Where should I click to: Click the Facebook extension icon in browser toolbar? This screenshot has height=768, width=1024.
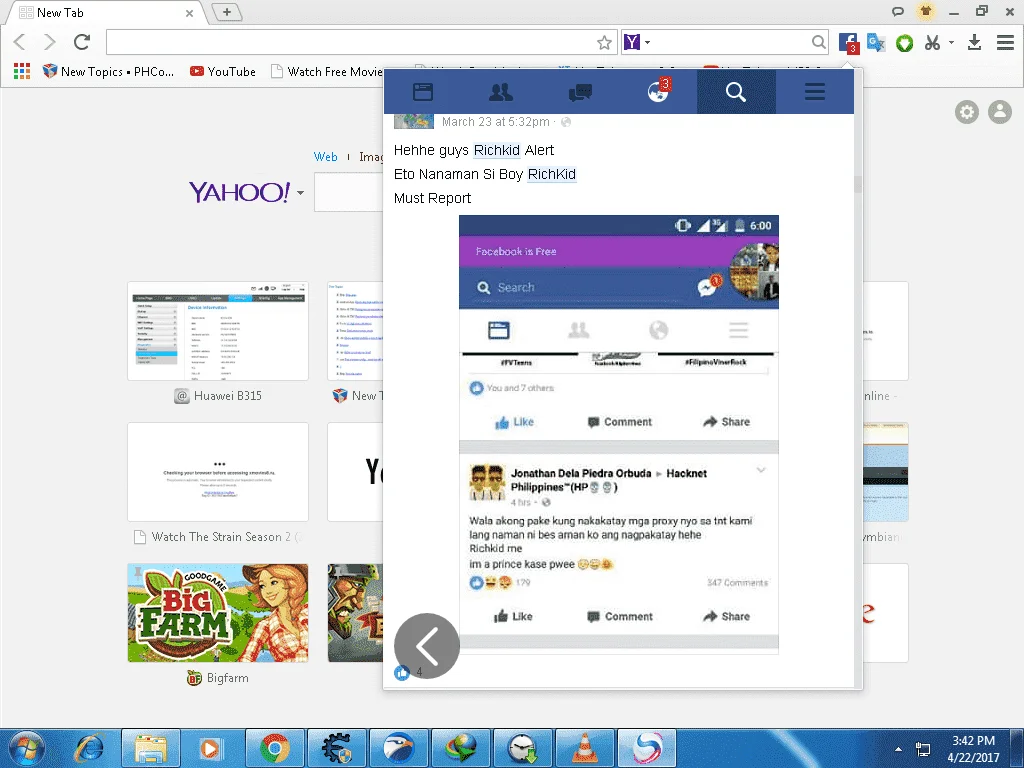tap(848, 43)
